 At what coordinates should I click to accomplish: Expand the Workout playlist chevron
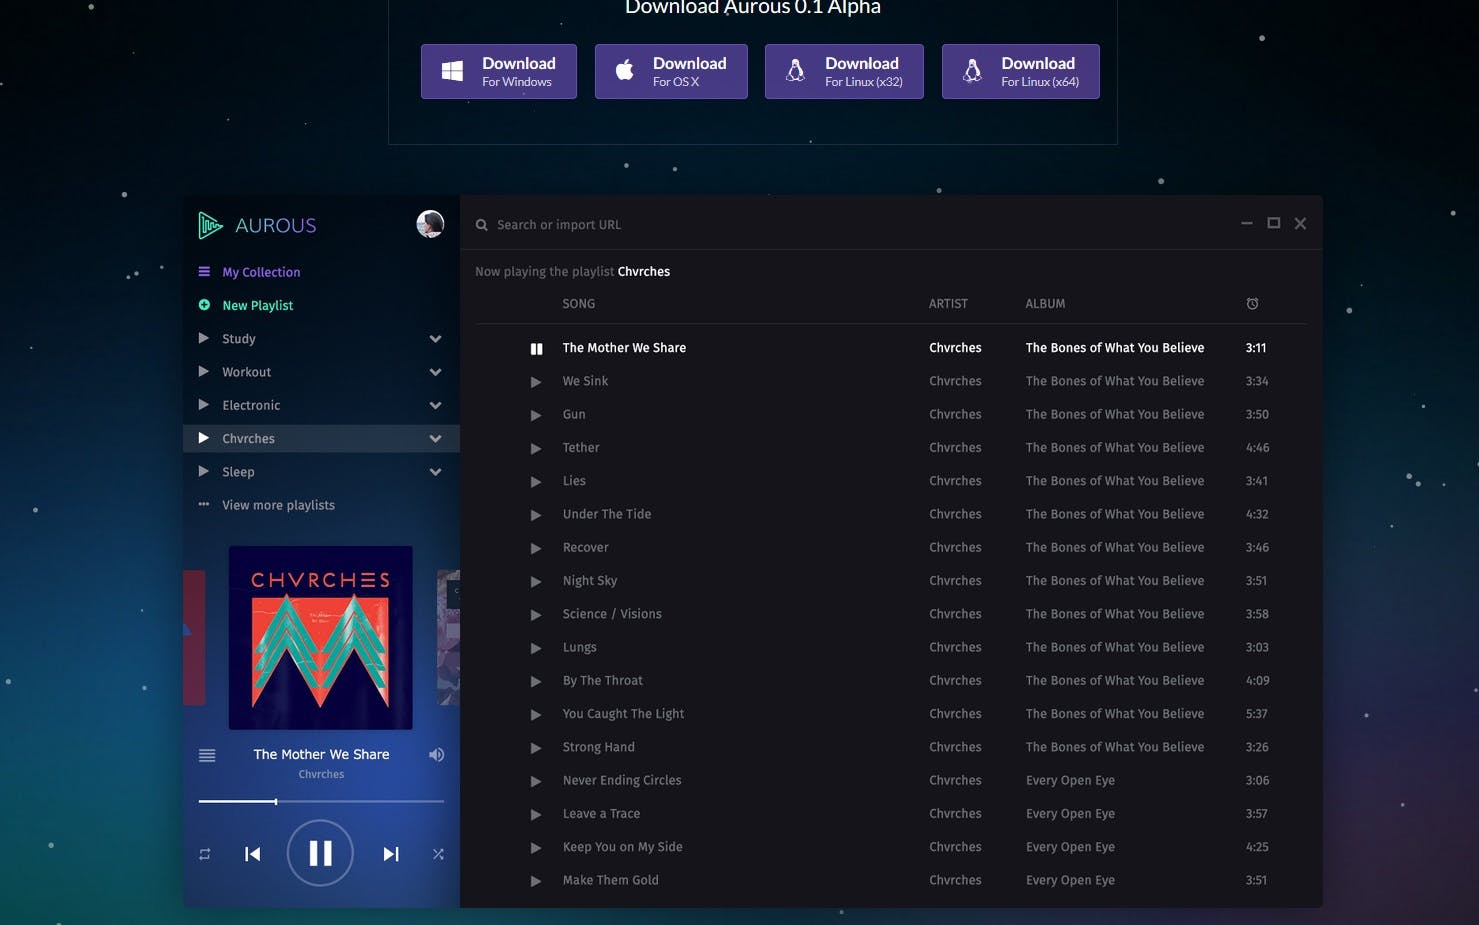coord(435,372)
